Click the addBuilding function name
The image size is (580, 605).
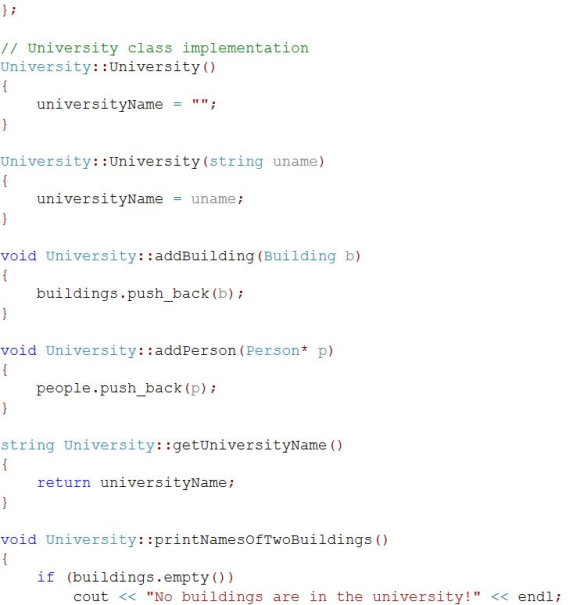[x=204, y=256]
